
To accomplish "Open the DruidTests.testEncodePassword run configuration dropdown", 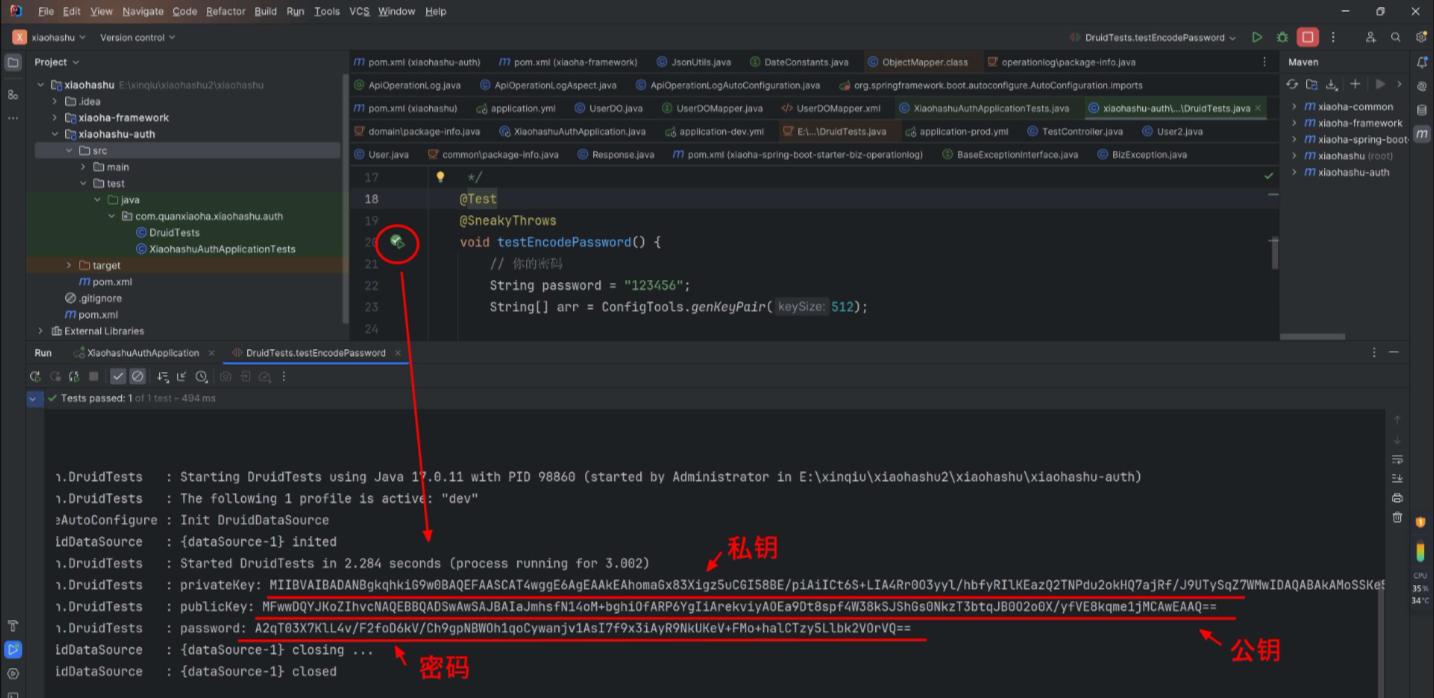I will [1153, 37].
